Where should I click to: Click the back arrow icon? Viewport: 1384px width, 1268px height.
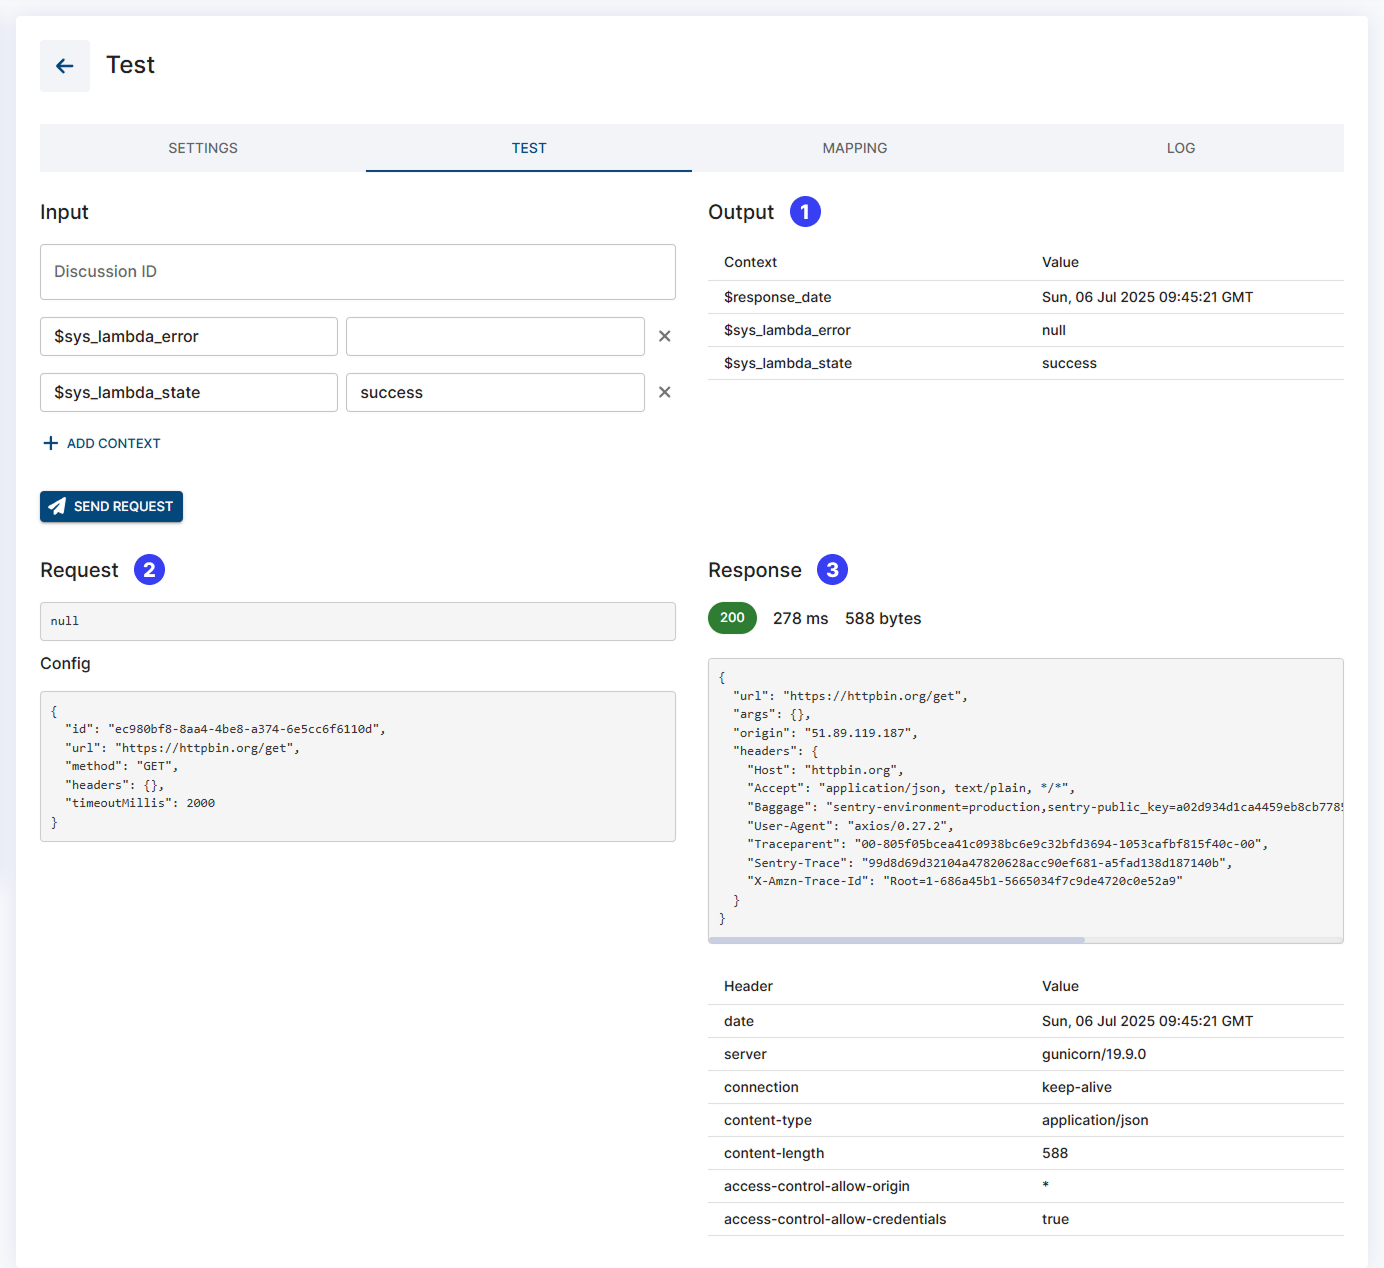(x=65, y=66)
